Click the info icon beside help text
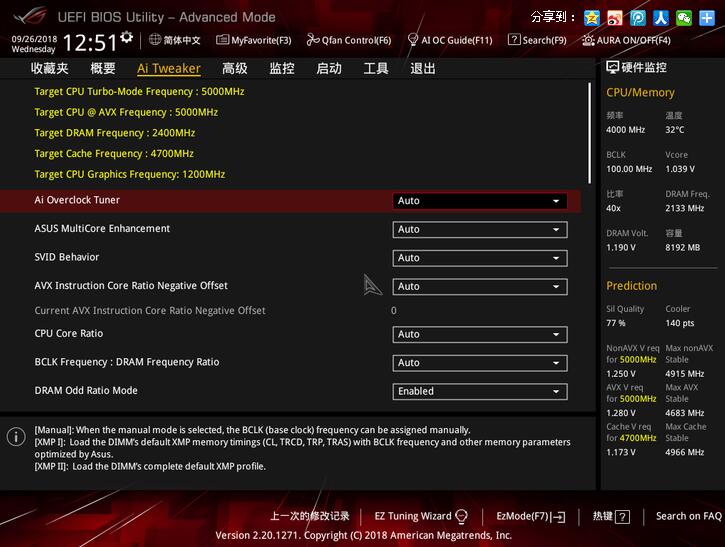Viewport: 725px width, 547px height. point(16,436)
